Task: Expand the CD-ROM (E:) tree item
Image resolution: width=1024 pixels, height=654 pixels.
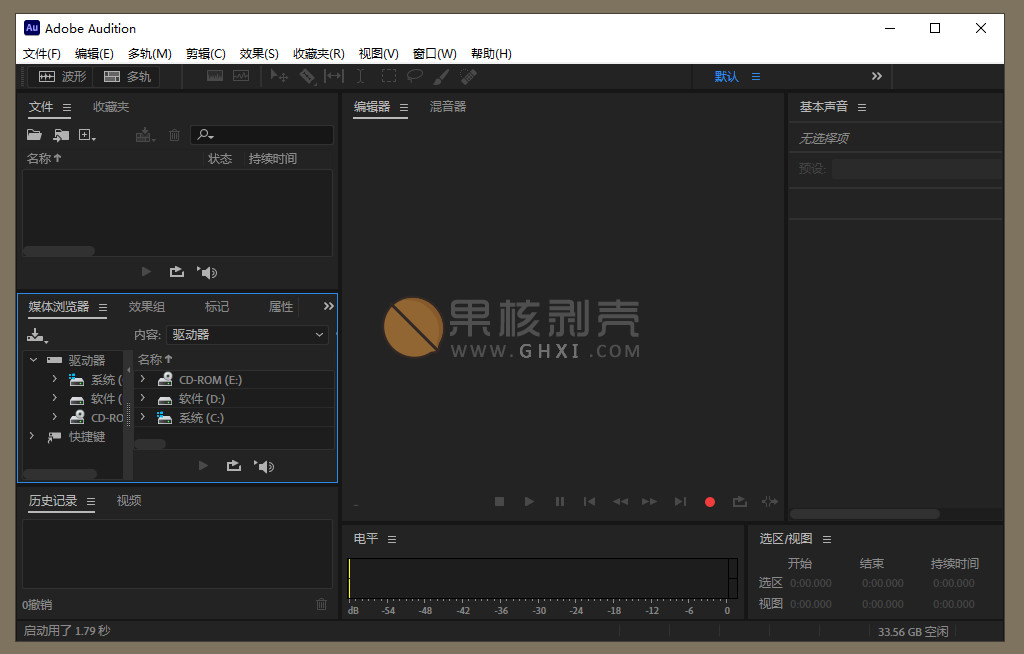Action: [x=143, y=380]
